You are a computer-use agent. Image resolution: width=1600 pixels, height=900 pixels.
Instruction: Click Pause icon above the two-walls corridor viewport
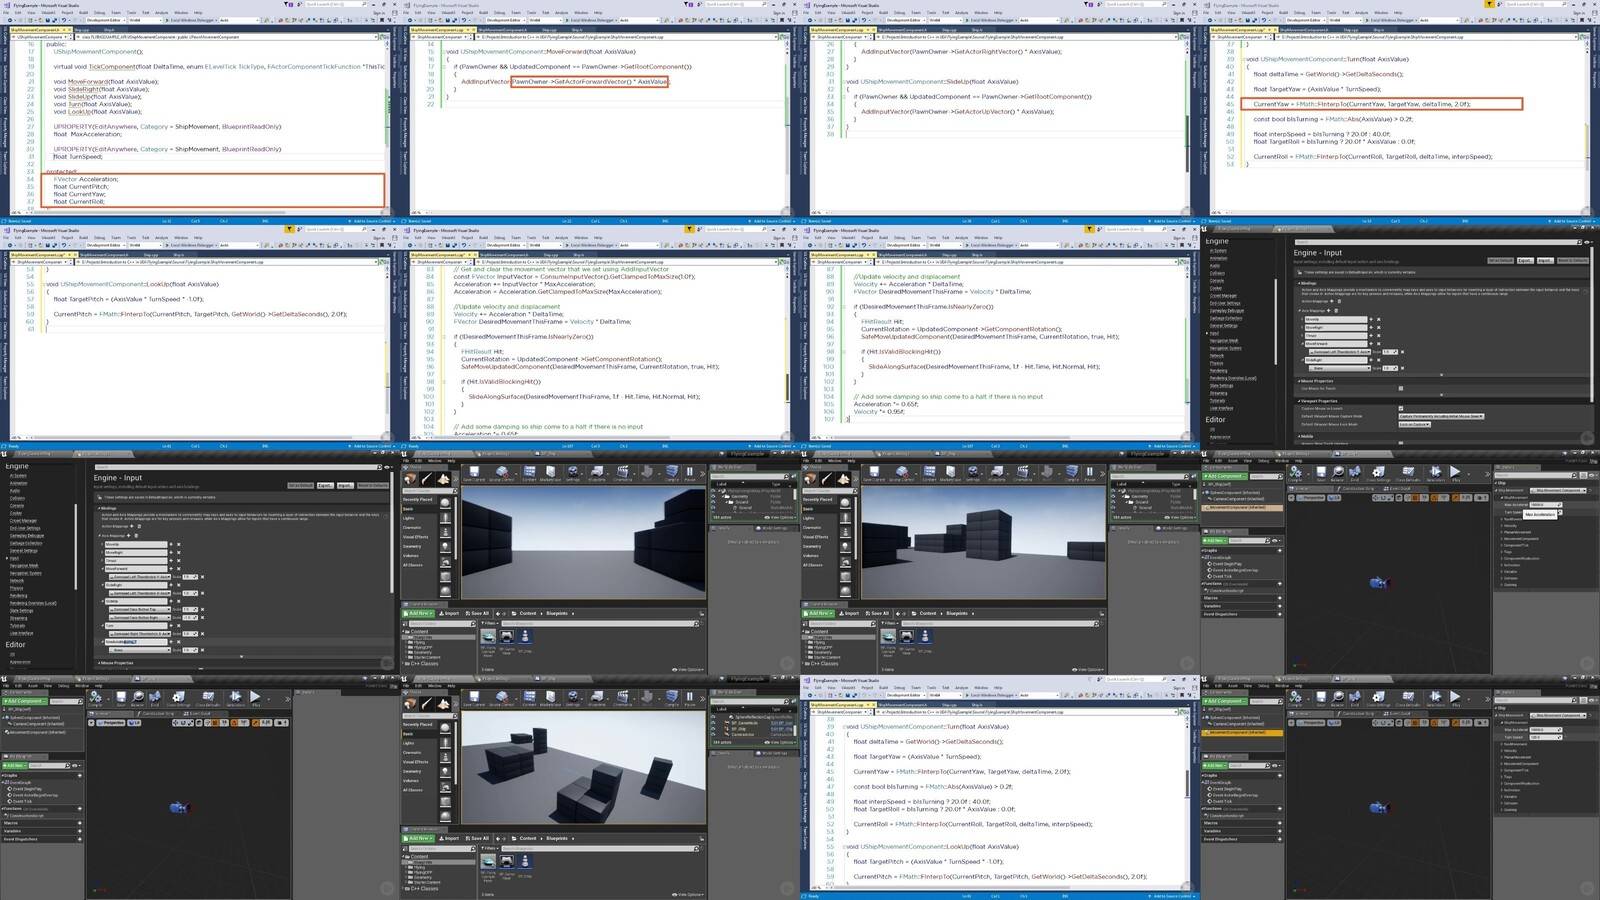689,472
